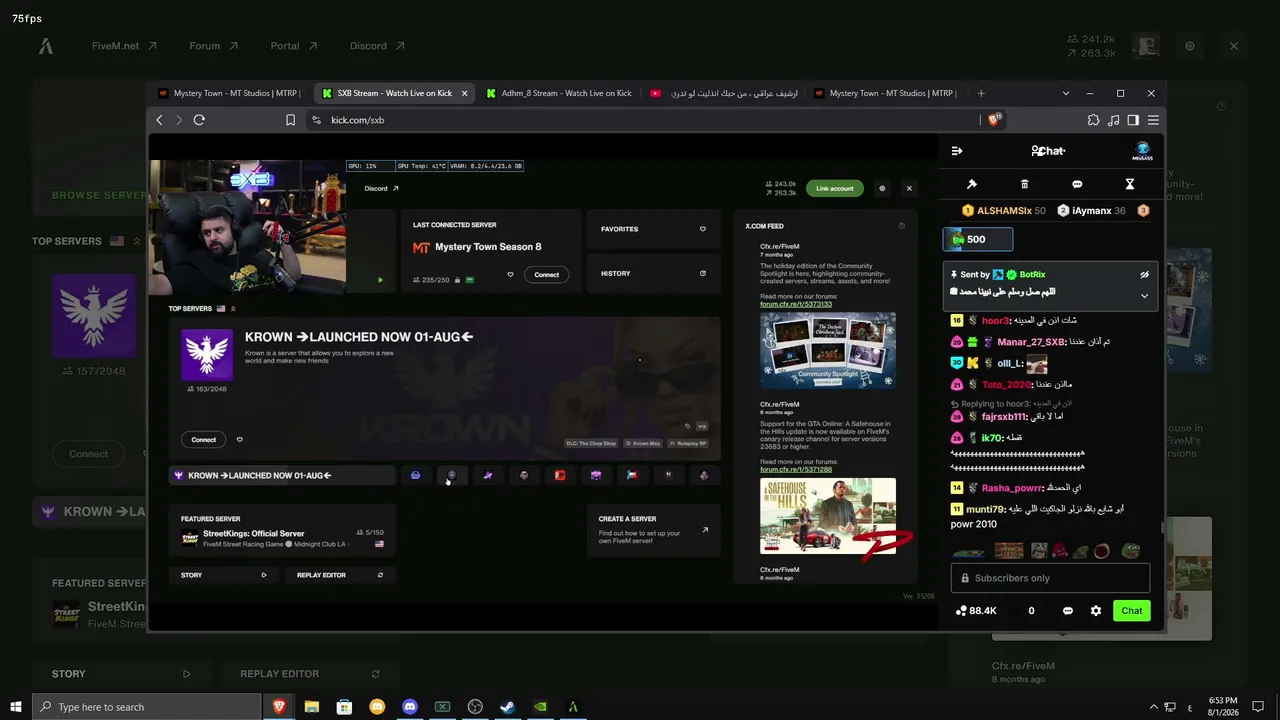Viewport: 1280px width, 720px height.
Task: Open Story in the background FiveM launcher
Action: (x=121, y=674)
